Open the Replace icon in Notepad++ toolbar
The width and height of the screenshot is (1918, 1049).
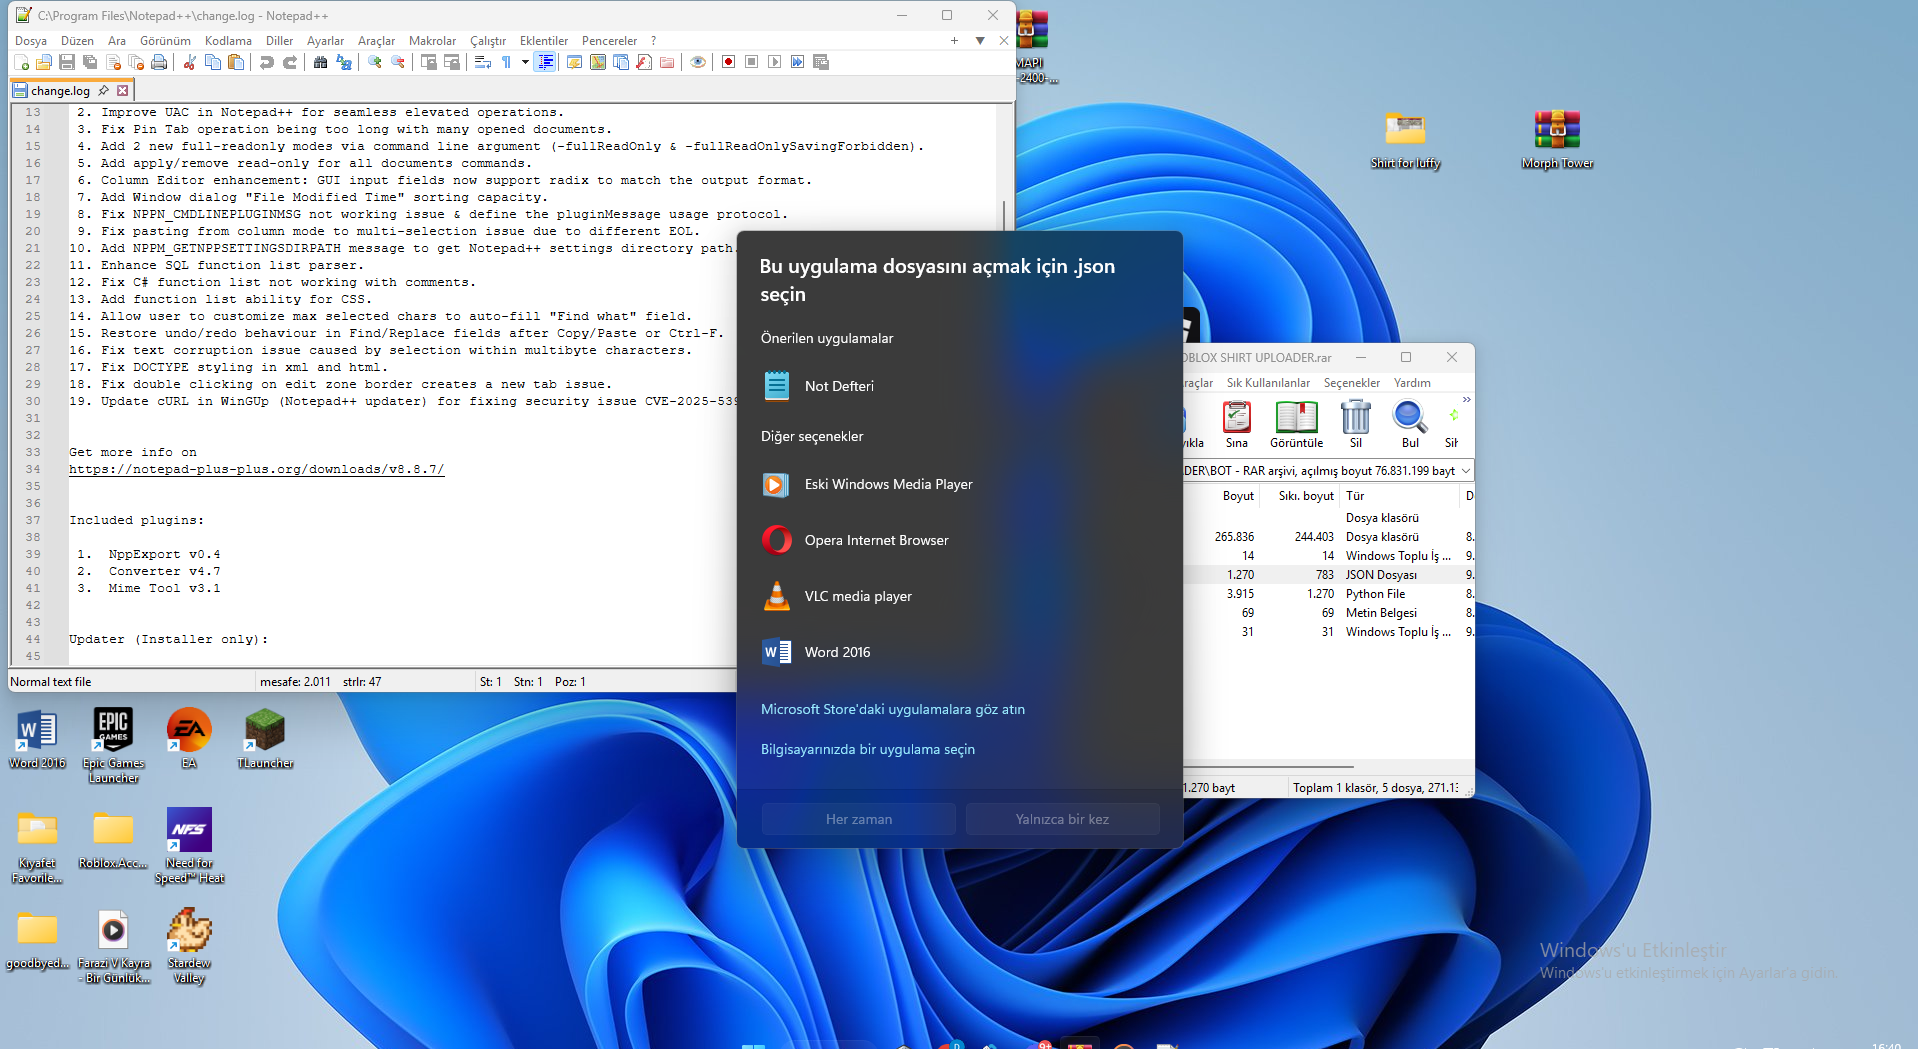pos(344,62)
